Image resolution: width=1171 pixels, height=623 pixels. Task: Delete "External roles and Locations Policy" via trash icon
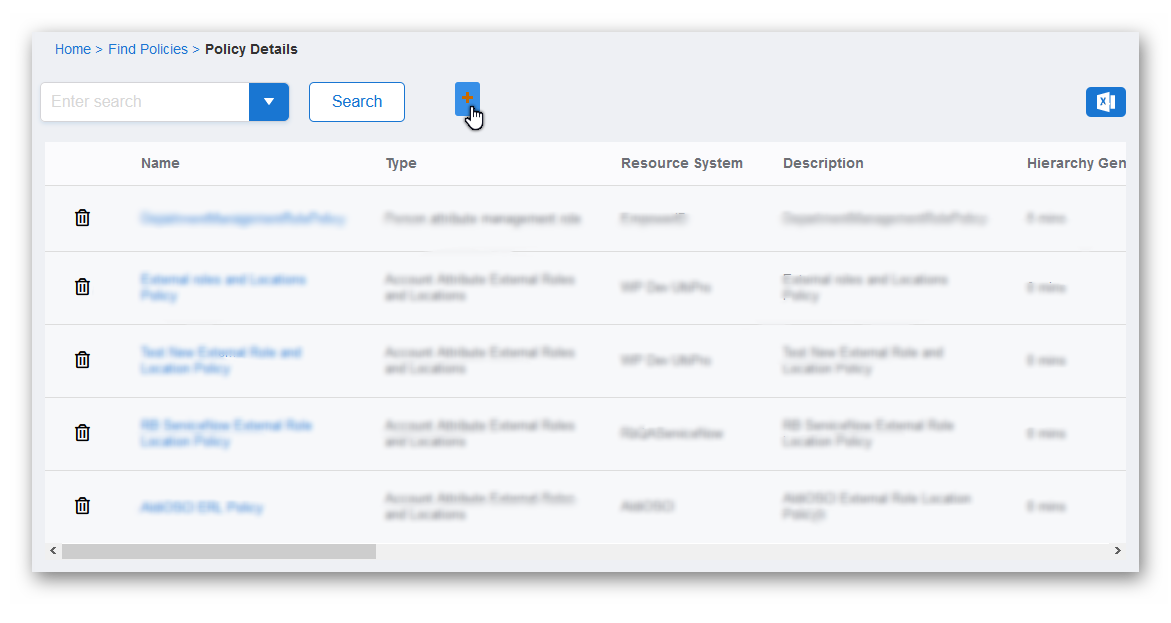click(82, 287)
